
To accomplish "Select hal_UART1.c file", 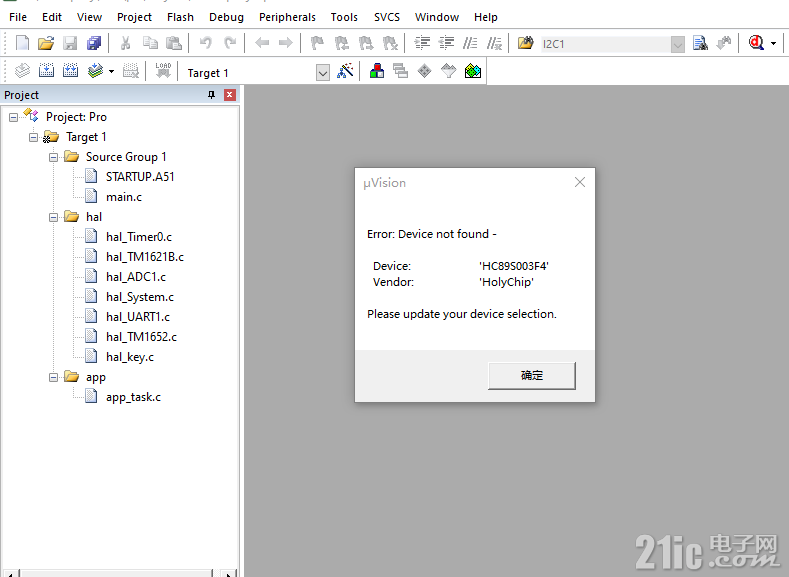I will [138, 317].
